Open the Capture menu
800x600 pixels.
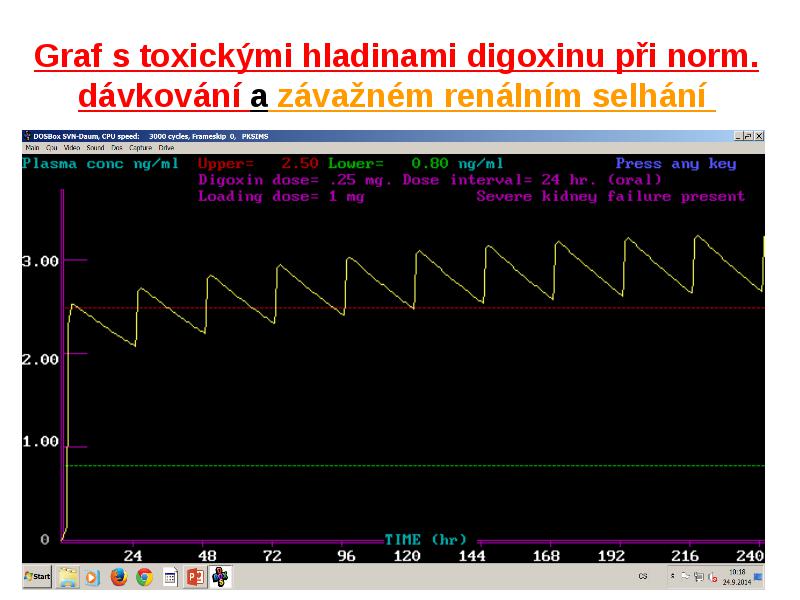(x=140, y=148)
